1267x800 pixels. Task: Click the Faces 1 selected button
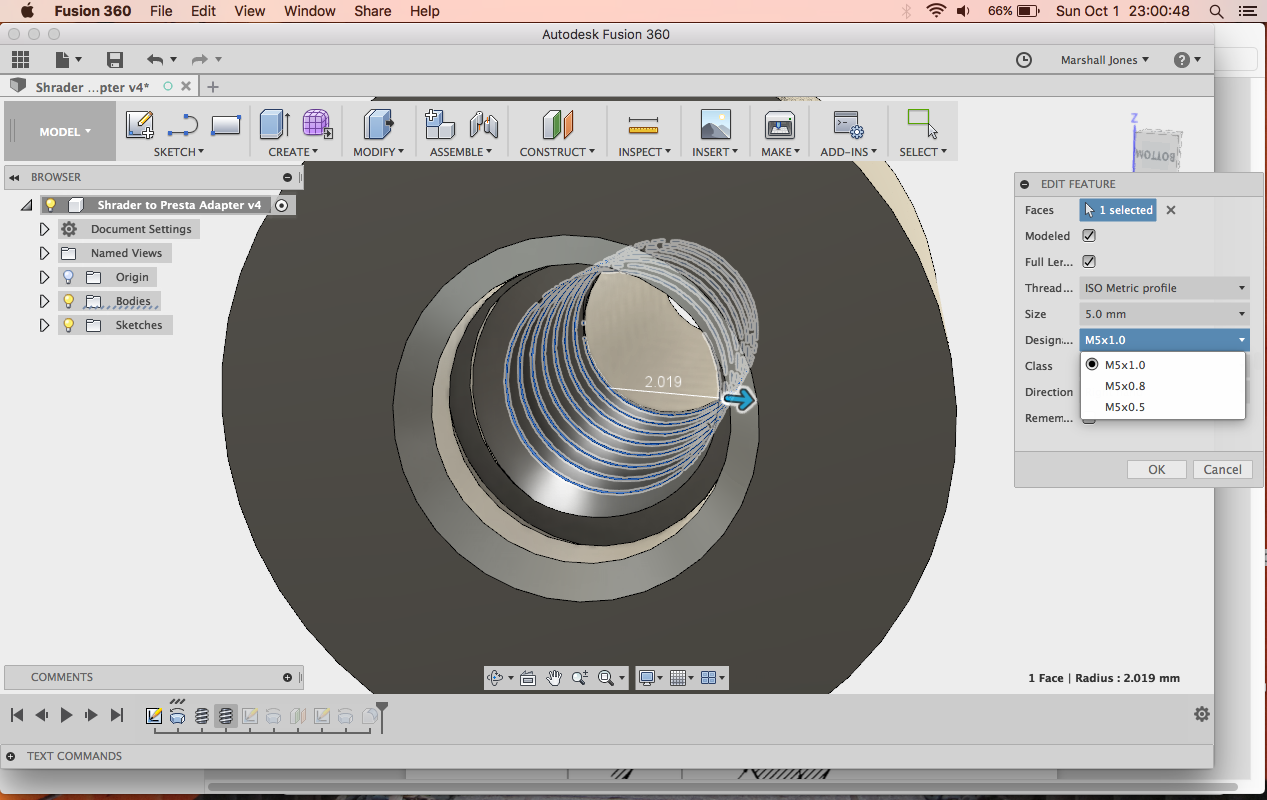[1118, 210]
